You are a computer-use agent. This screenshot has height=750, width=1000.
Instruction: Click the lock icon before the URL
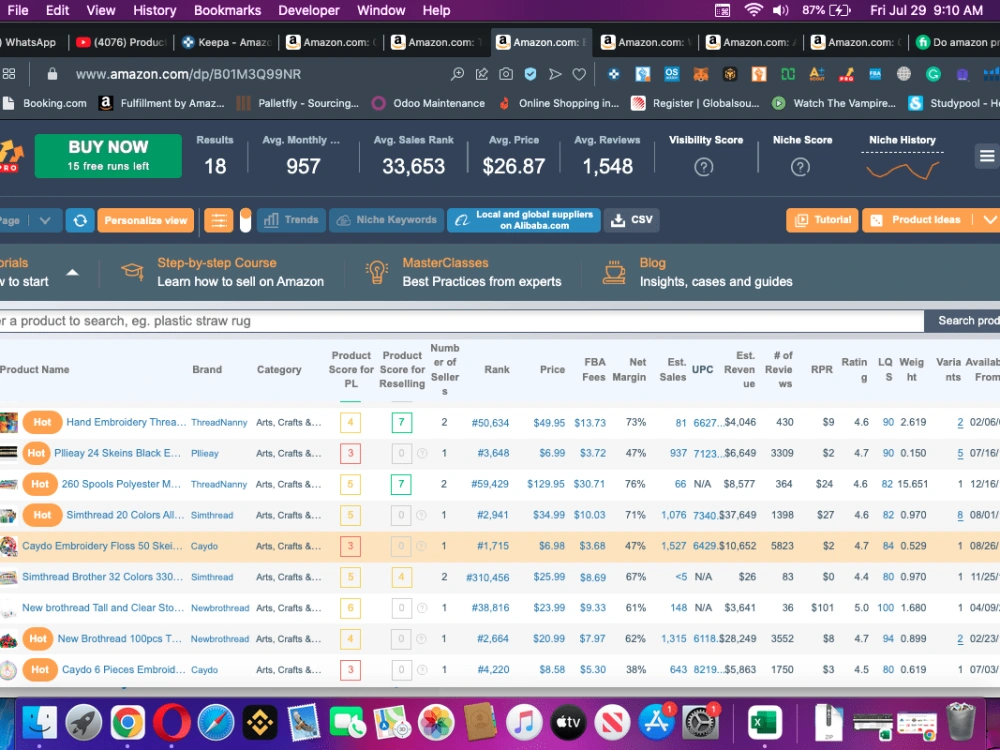(x=52, y=74)
